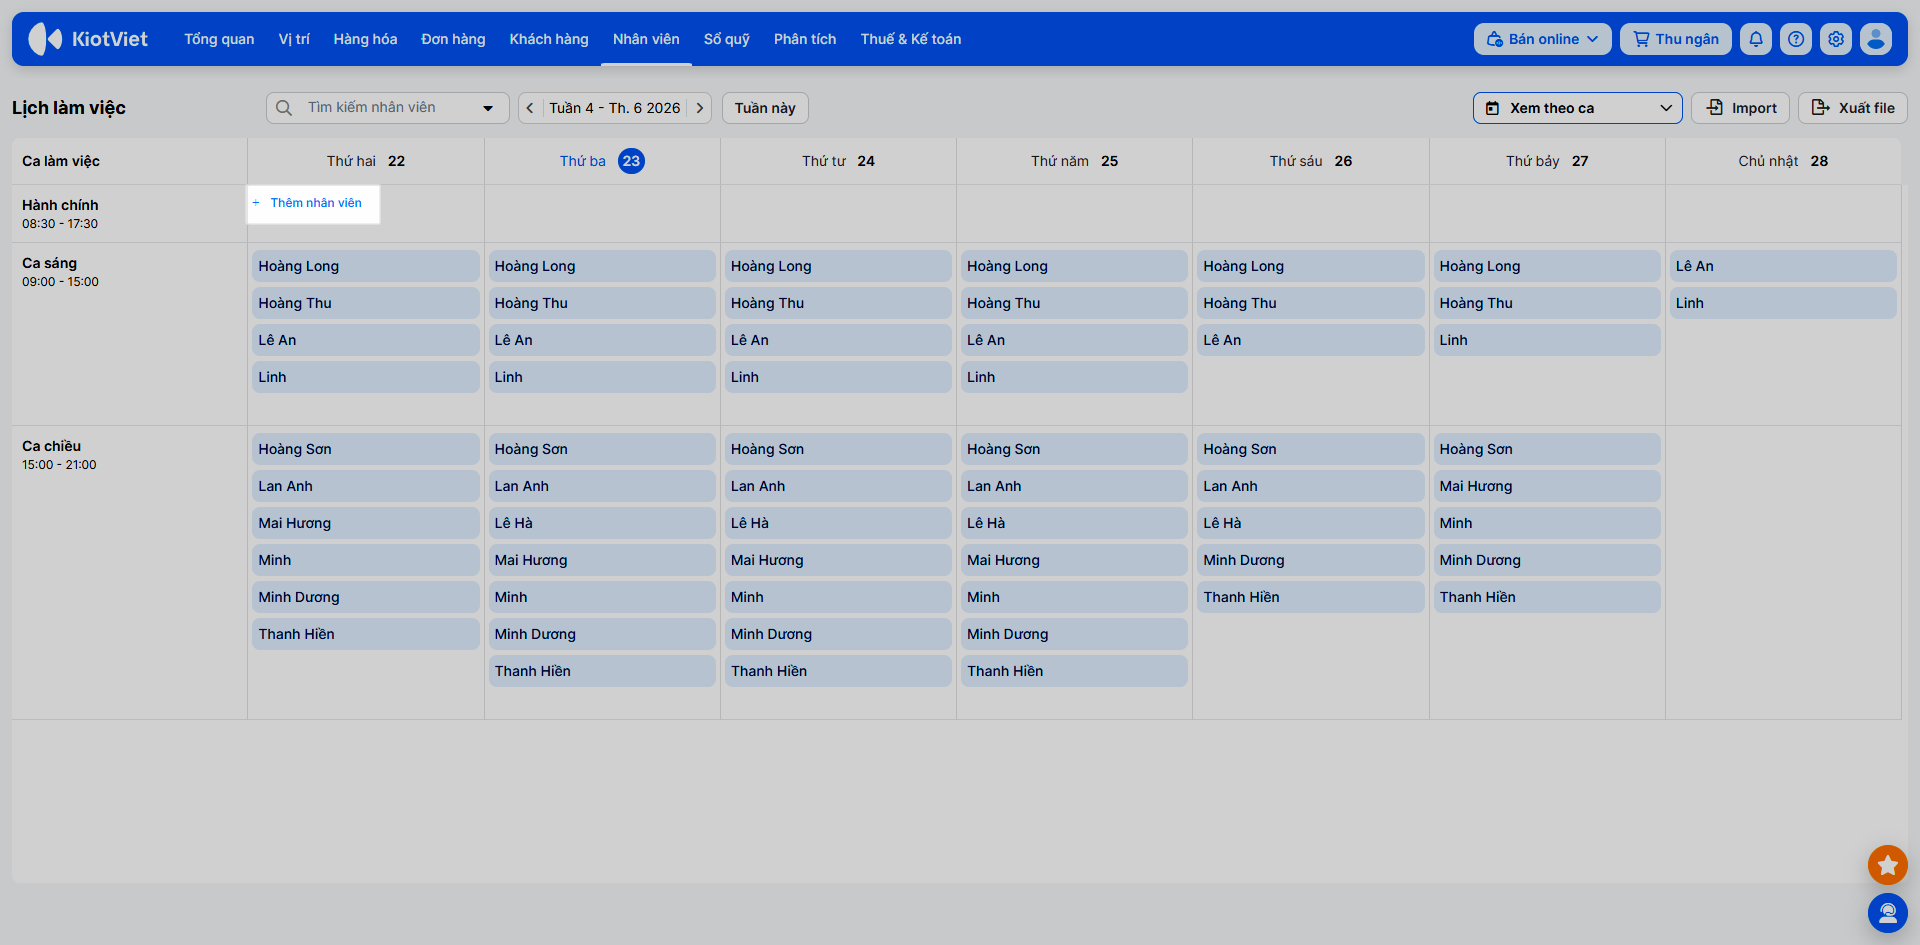This screenshot has width=1920, height=945.
Task: Open the Hàng hóa menu
Action: click(365, 39)
